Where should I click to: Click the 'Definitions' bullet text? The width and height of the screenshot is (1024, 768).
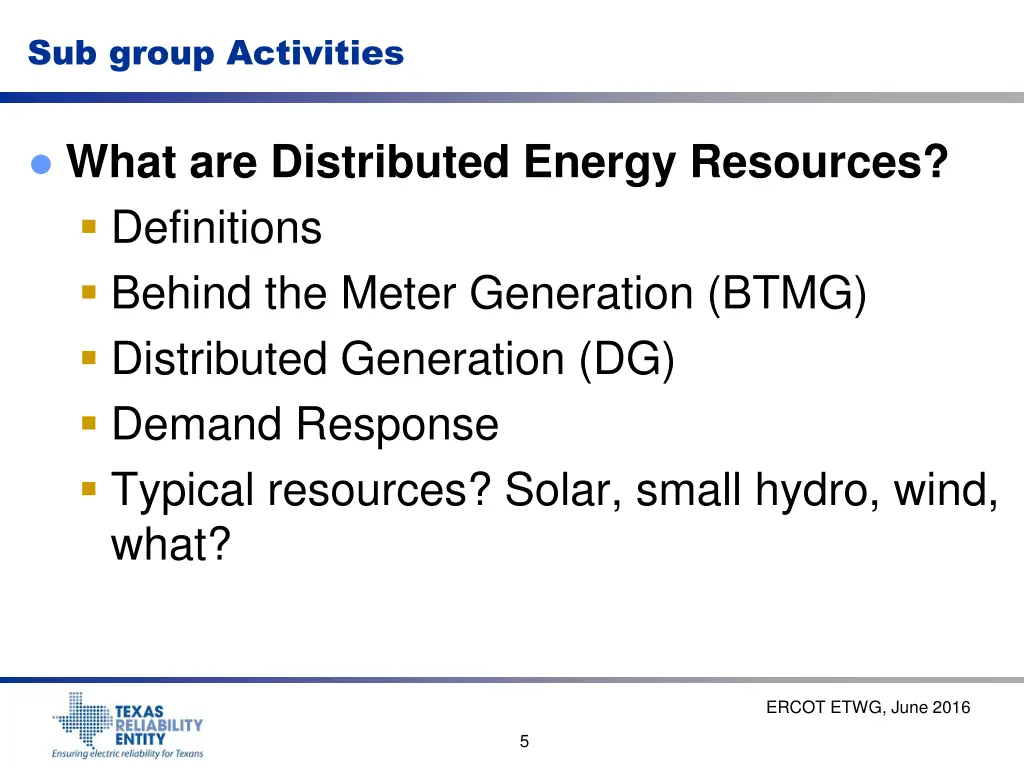(x=217, y=227)
